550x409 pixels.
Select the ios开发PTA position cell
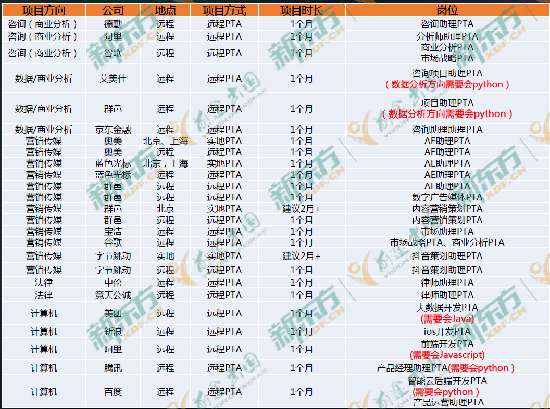(447, 331)
